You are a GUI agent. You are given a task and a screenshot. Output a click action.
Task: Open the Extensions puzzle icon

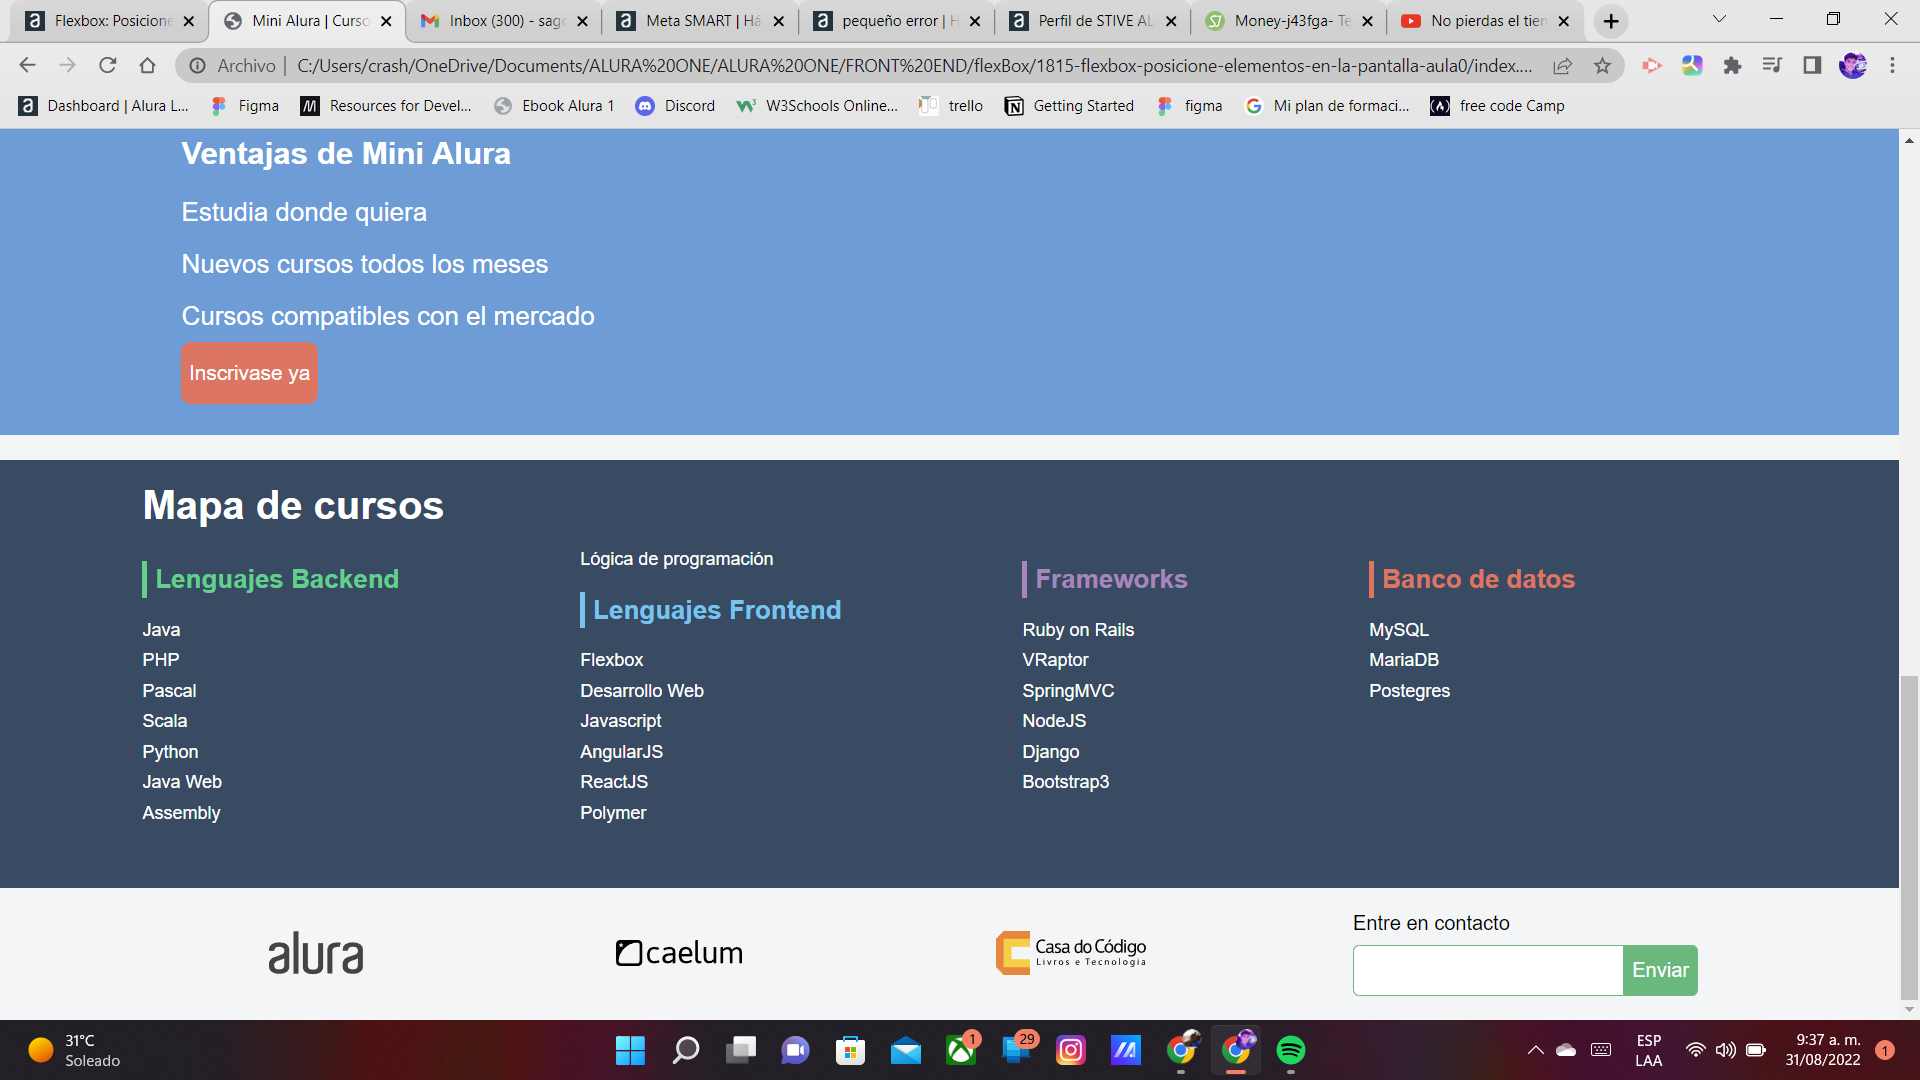coord(1732,66)
